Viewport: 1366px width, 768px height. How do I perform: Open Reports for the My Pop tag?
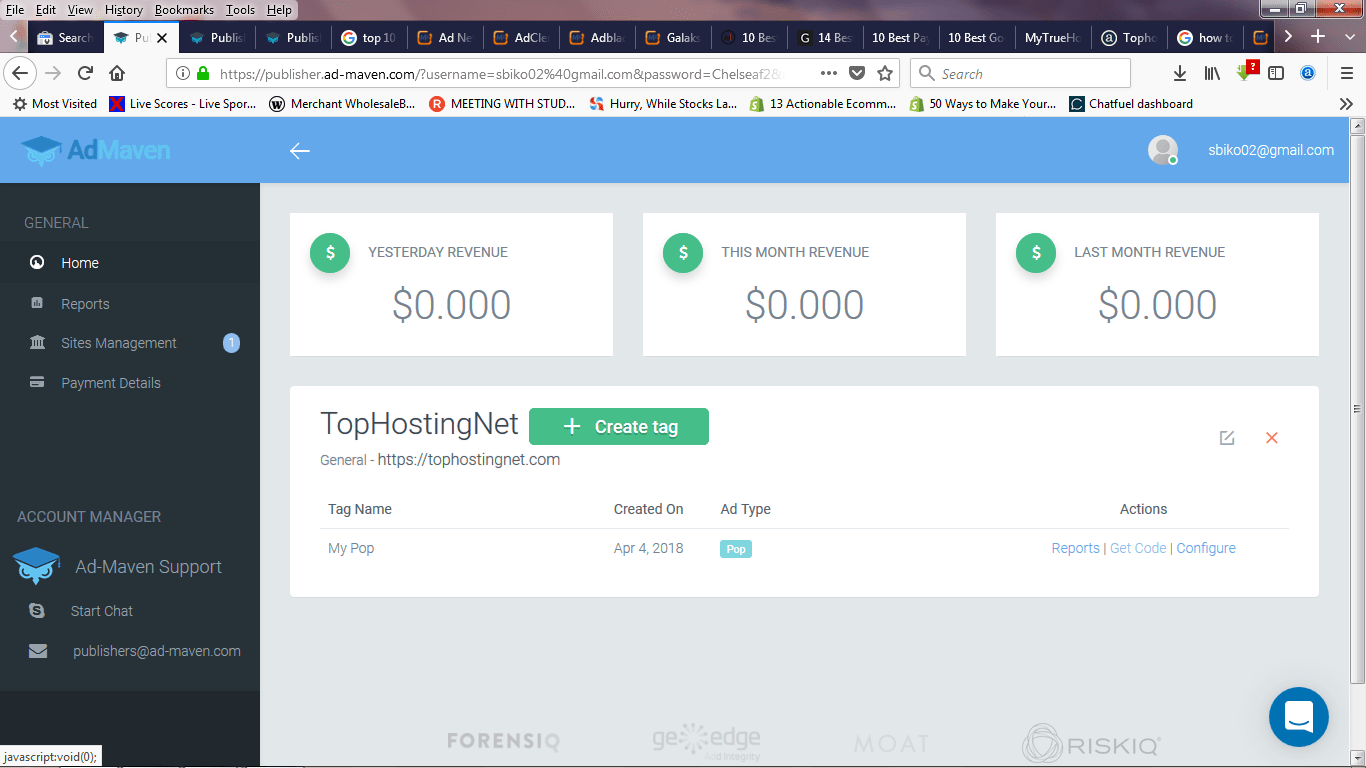click(1075, 548)
